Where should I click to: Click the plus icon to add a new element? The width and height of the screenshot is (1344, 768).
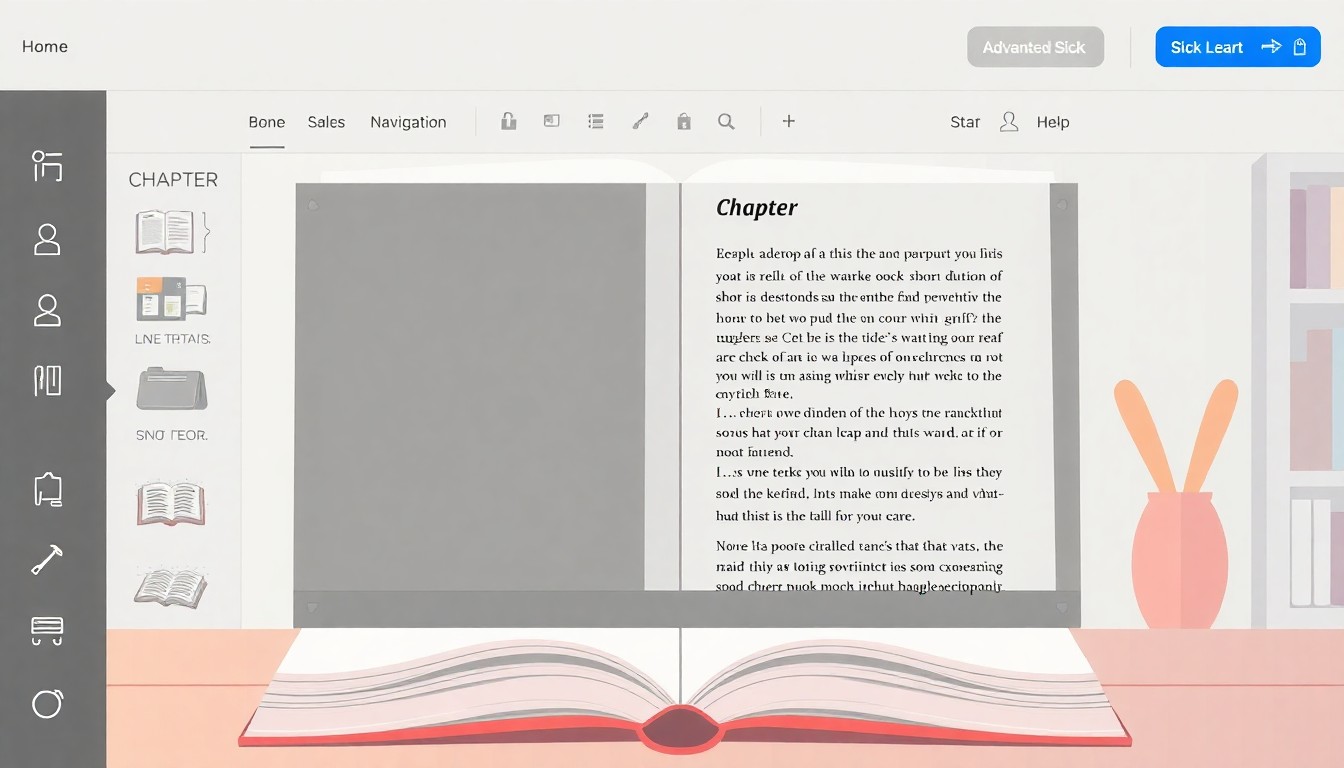pyautogui.click(x=788, y=121)
